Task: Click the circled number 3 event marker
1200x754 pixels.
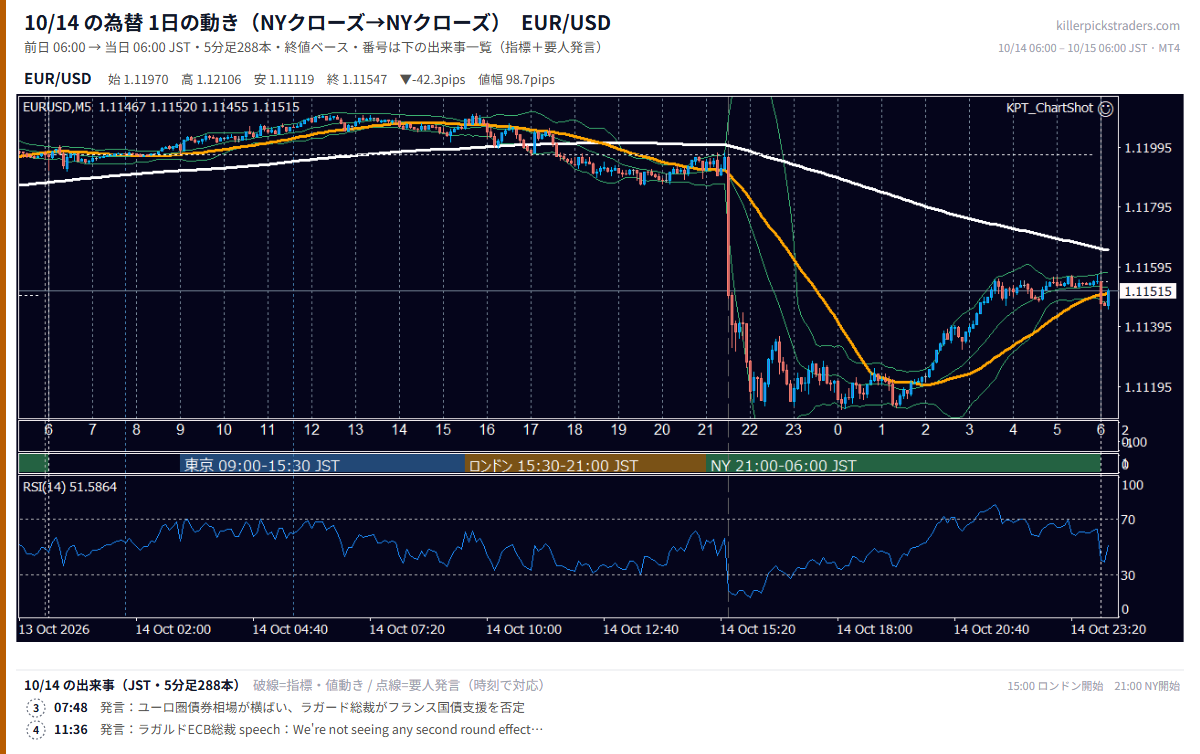Action: (37, 708)
